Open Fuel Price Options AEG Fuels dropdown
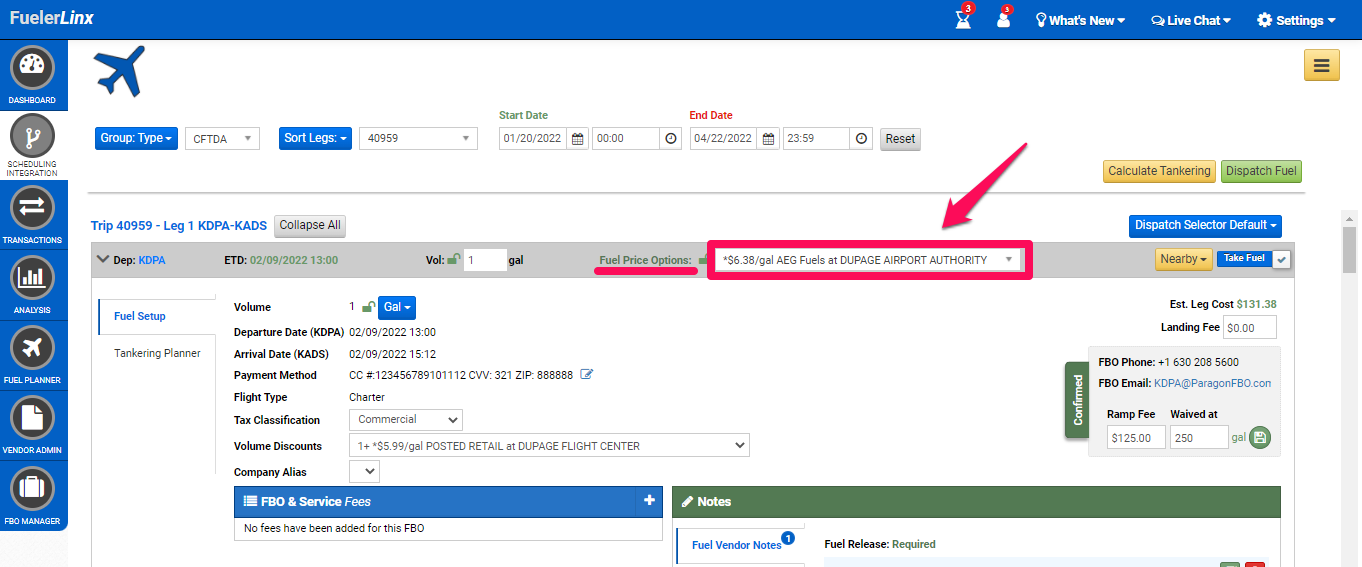The image size is (1362, 567). click(868, 260)
